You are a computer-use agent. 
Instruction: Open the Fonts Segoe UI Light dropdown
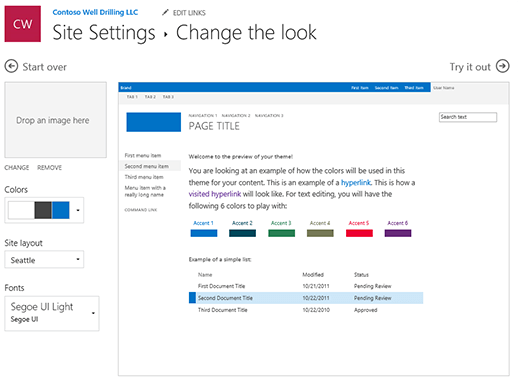tap(52, 313)
